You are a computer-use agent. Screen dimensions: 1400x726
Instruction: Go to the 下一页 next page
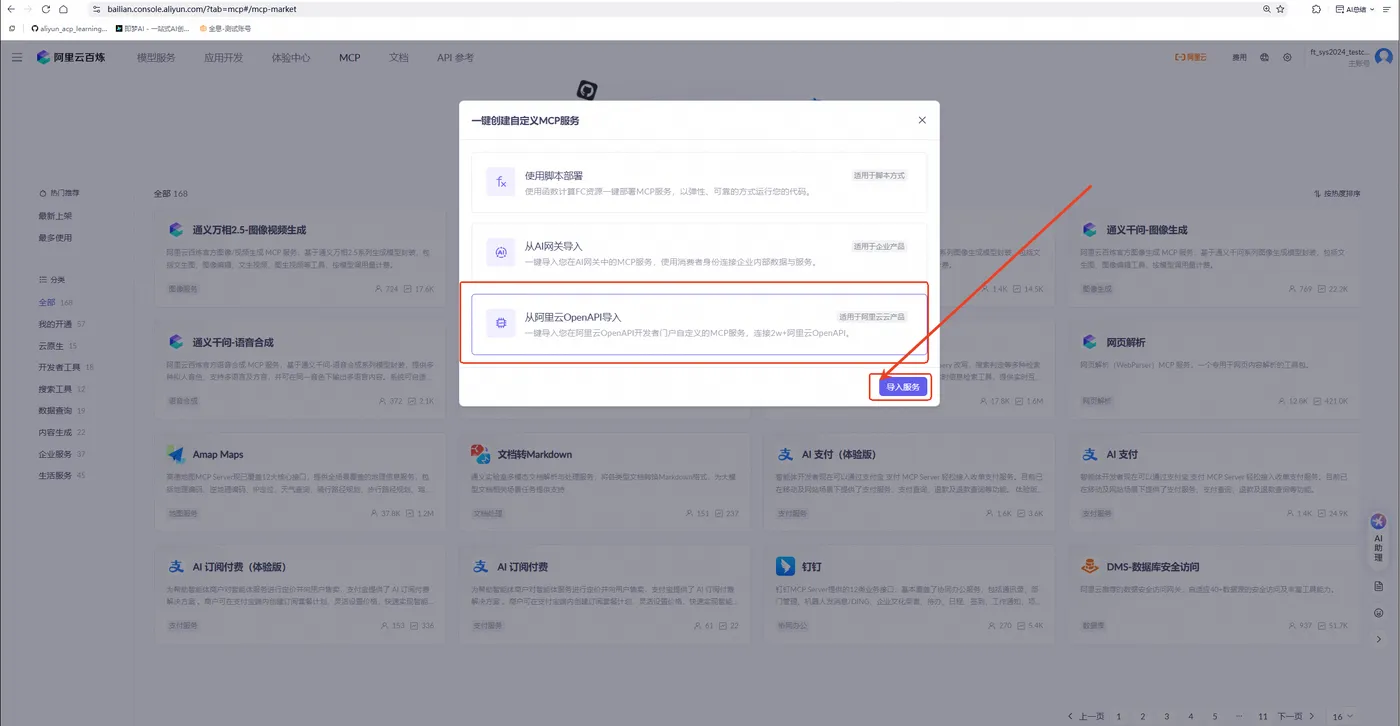pyautogui.click(x=1295, y=717)
